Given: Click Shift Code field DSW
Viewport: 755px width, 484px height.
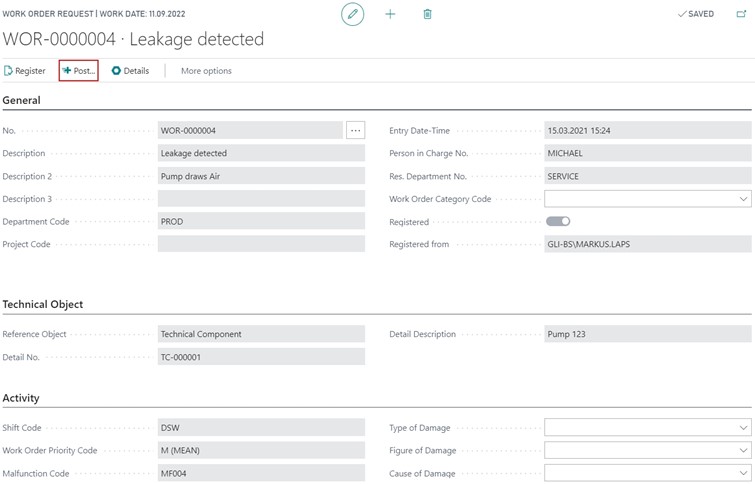Looking at the screenshot, I should (x=261, y=427).
